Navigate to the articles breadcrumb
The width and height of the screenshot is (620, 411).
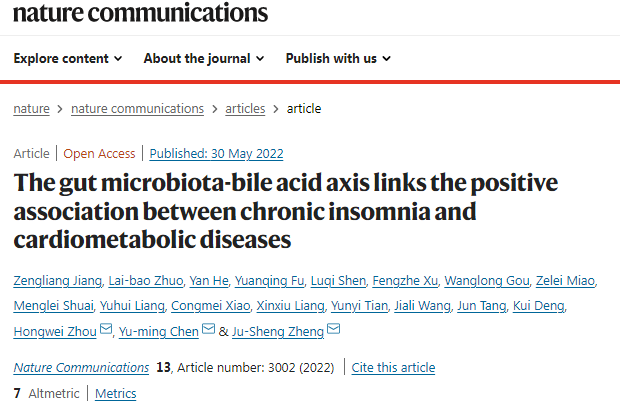pyautogui.click(x=245, y=109)
